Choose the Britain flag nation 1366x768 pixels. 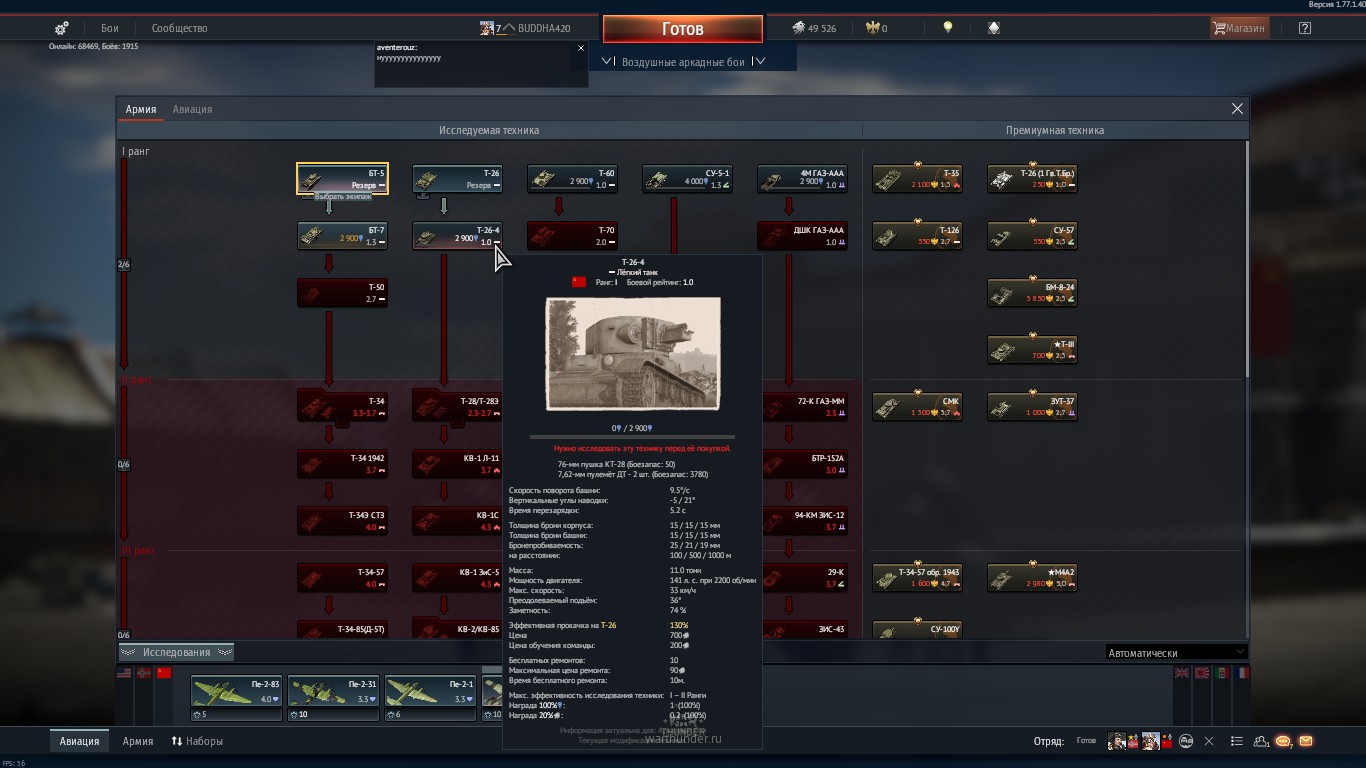[x=1182, y=673]
